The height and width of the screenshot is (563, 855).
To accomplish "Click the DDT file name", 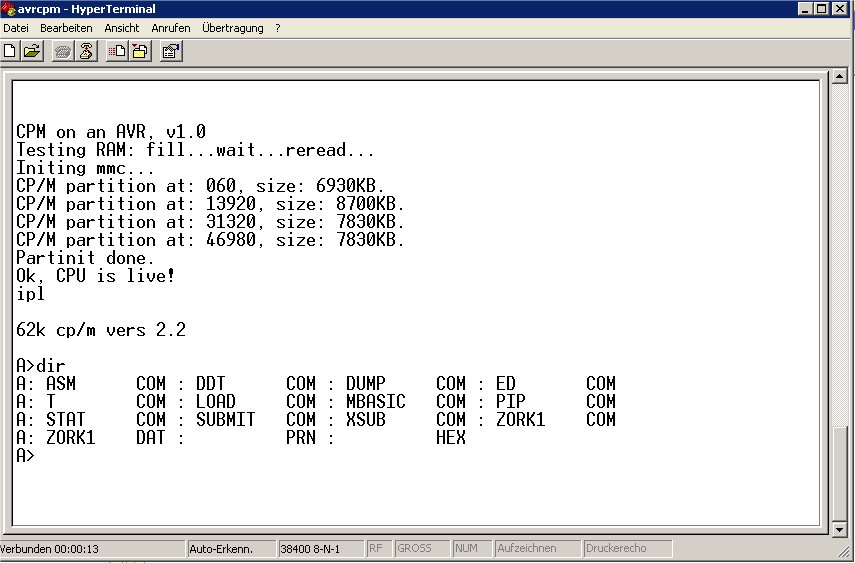I will (210, 383).
